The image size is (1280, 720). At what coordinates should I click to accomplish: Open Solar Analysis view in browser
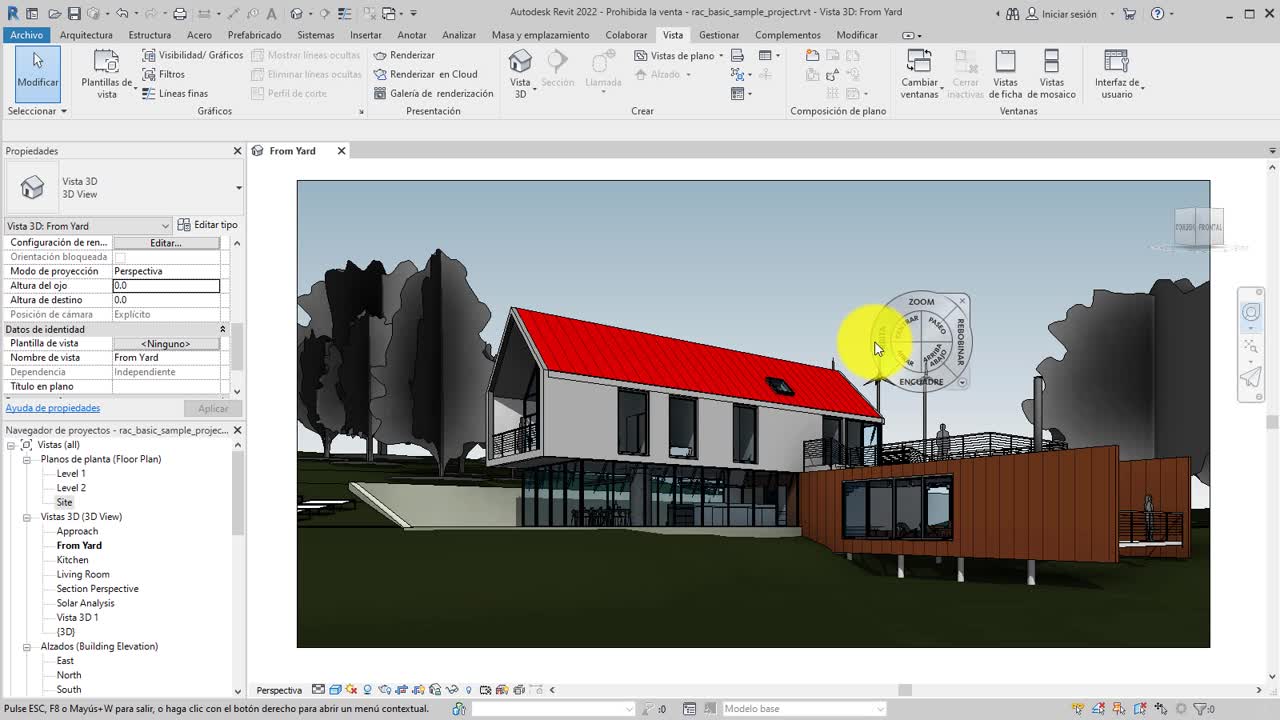tap(85, 604)
